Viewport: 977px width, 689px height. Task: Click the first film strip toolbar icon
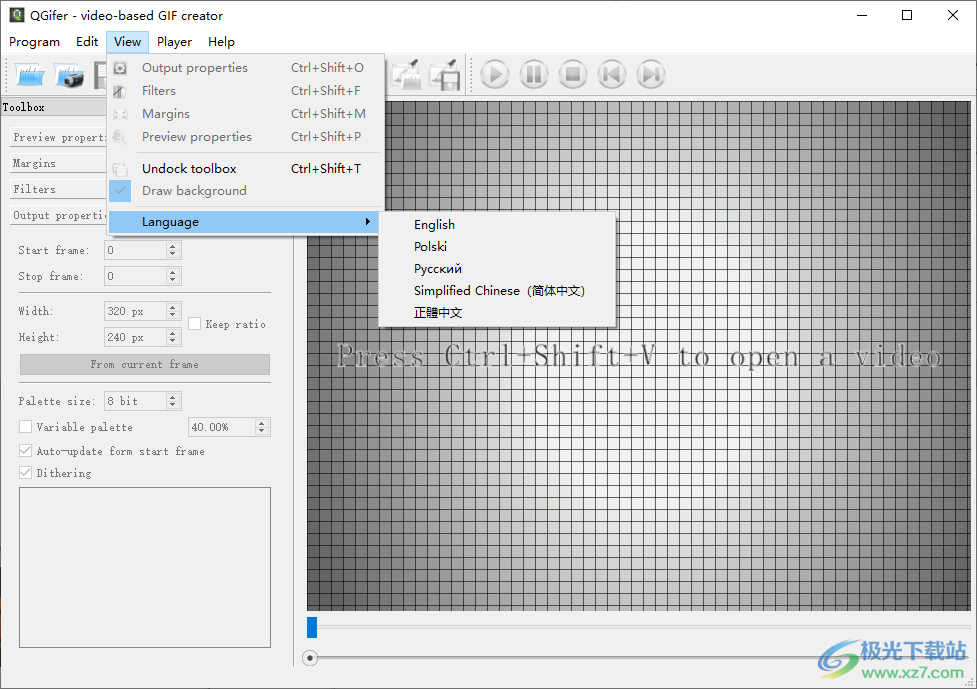pyautogui.click(x=30, y=75)
